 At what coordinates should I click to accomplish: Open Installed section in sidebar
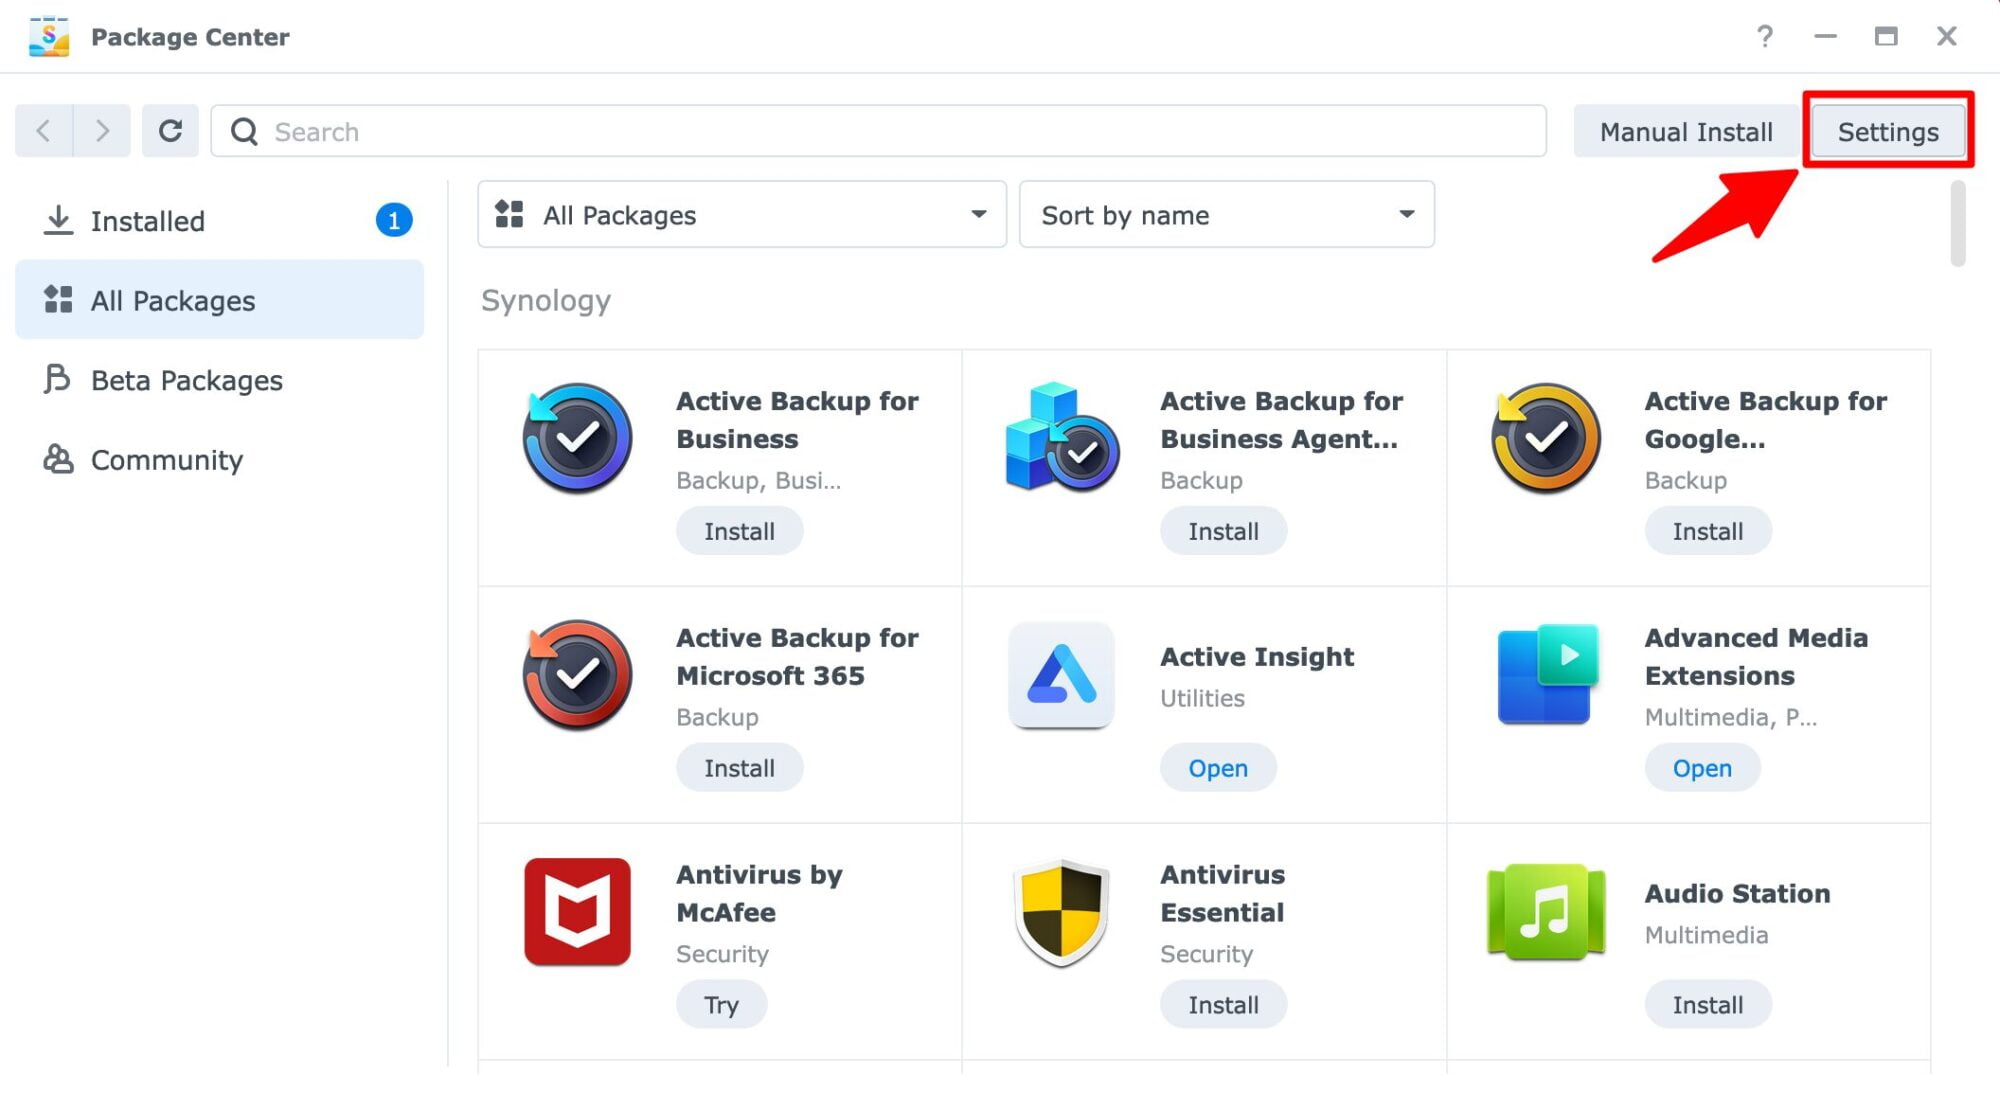click(x=148, y=221)
